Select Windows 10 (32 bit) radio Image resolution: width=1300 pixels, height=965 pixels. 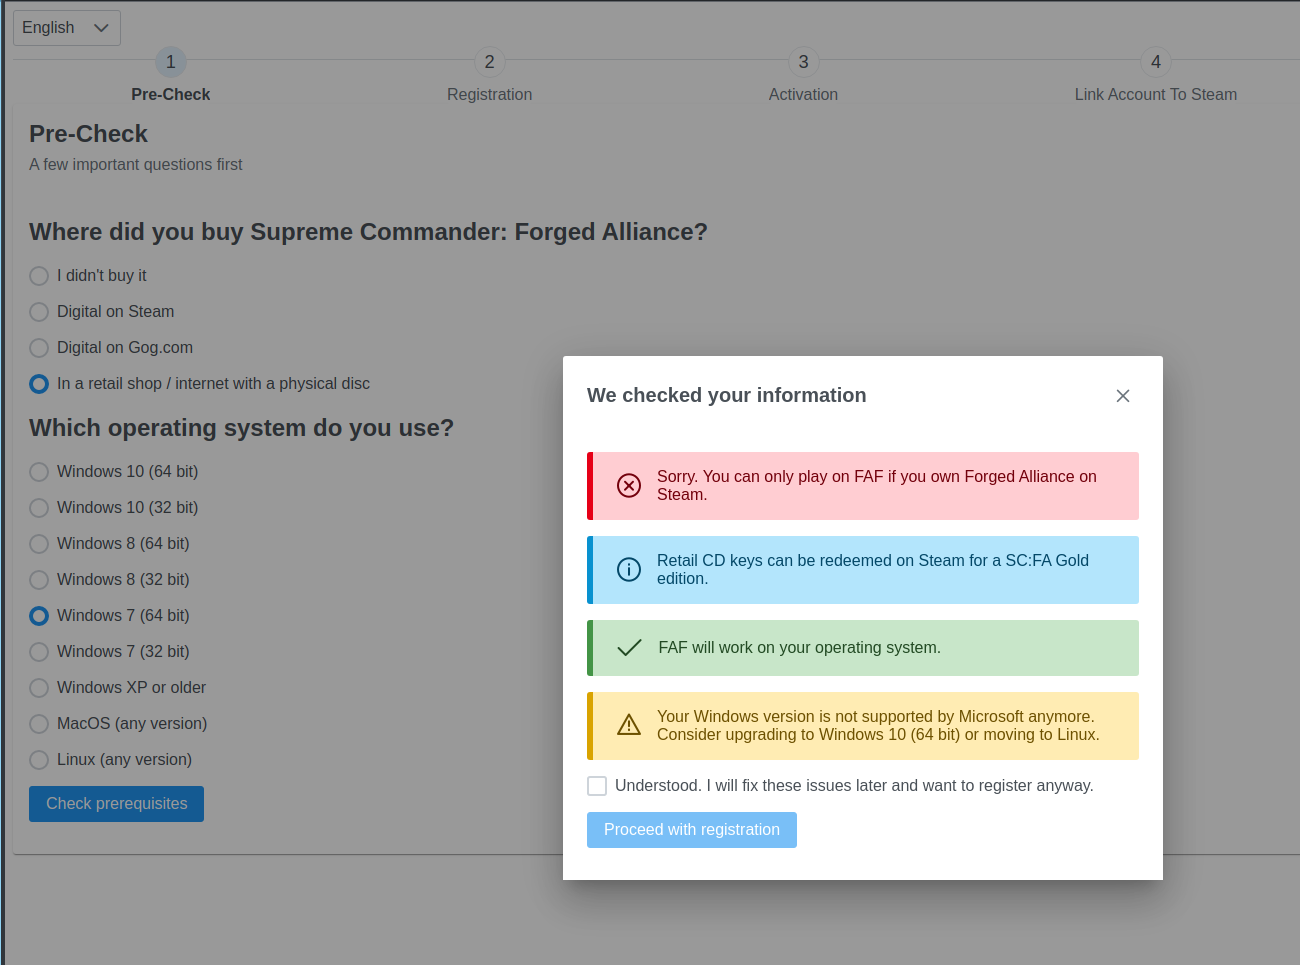[x=39, y=508]
